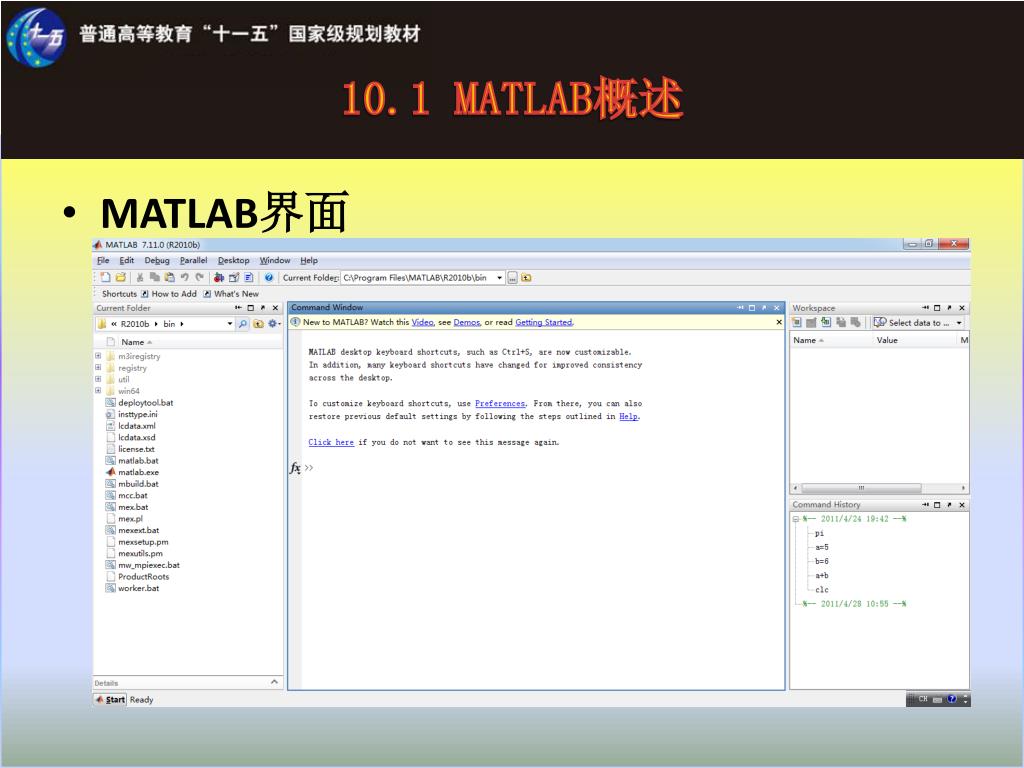The image size is (1024, 768).
Task: Expand the win64 folder
Action: pyautogui.click(x=98, y=391)
